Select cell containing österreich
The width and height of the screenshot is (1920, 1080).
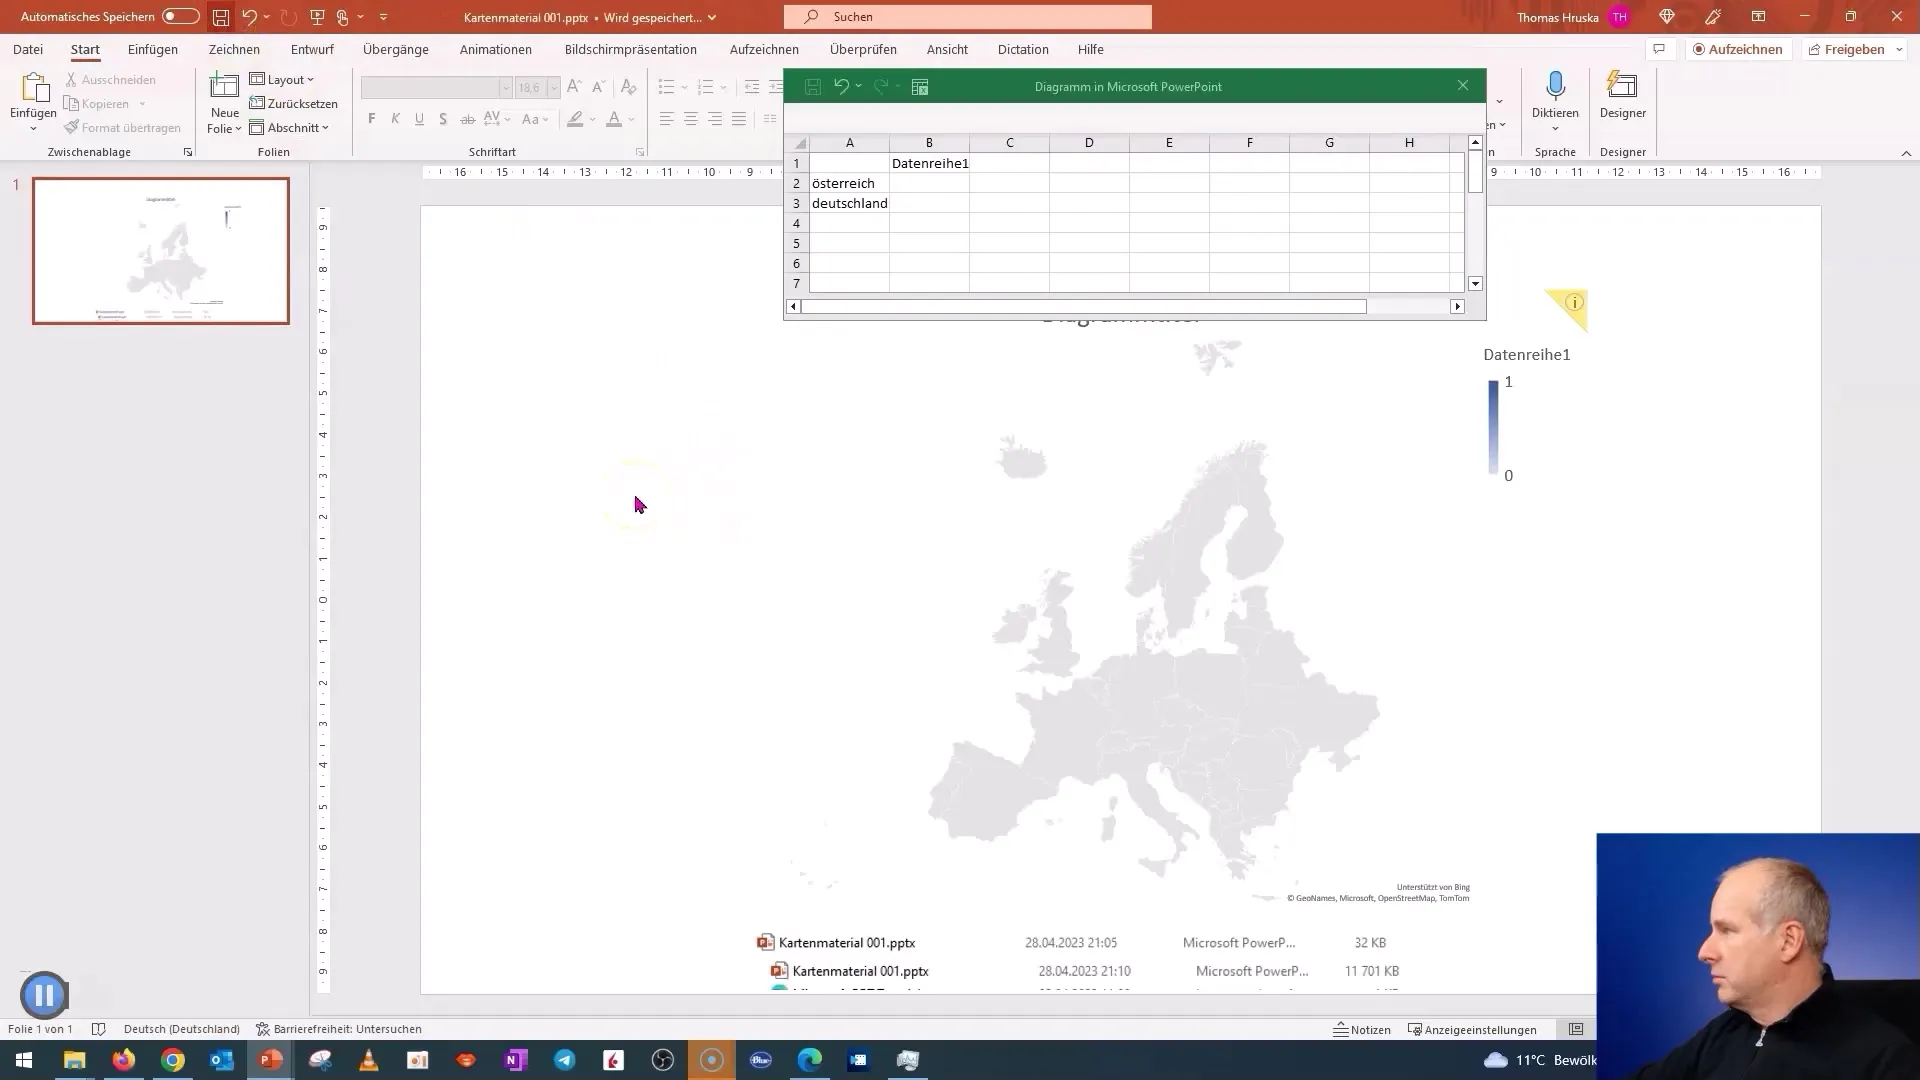(x=849, y=183)
